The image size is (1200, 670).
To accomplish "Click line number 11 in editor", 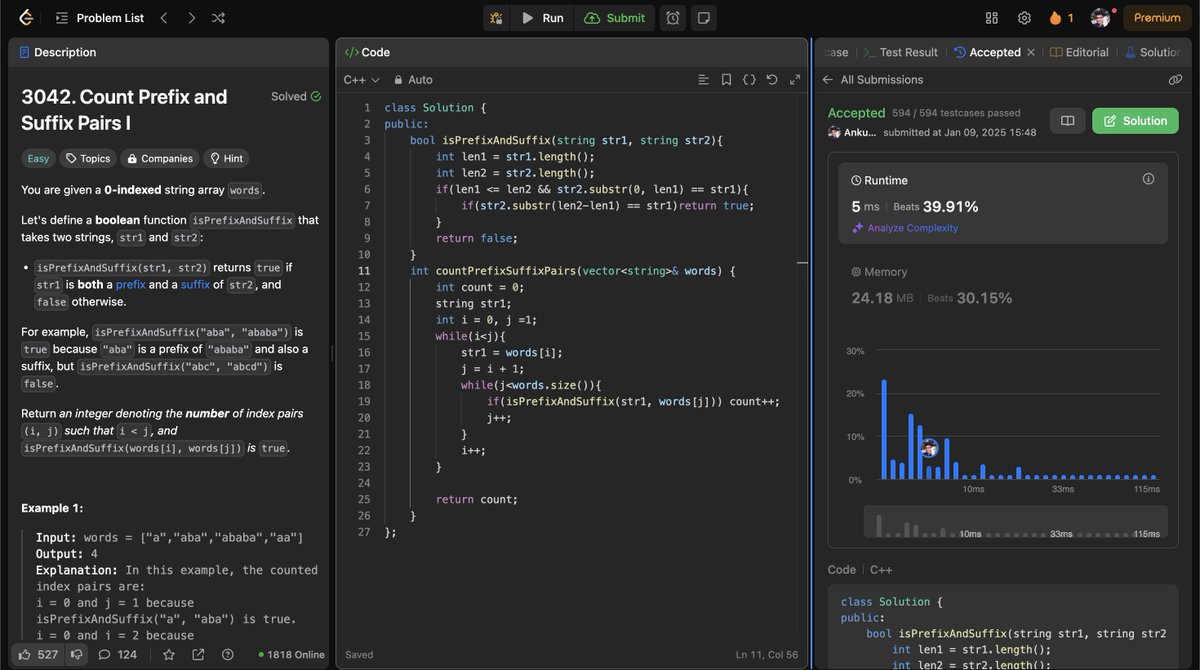I will pos(364,271).
